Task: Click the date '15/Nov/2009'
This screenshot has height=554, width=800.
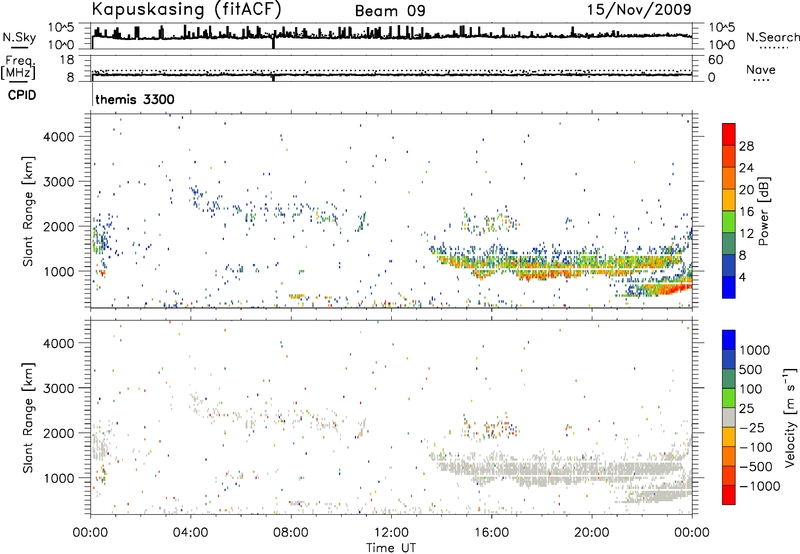Action: [x=639, y=9]
